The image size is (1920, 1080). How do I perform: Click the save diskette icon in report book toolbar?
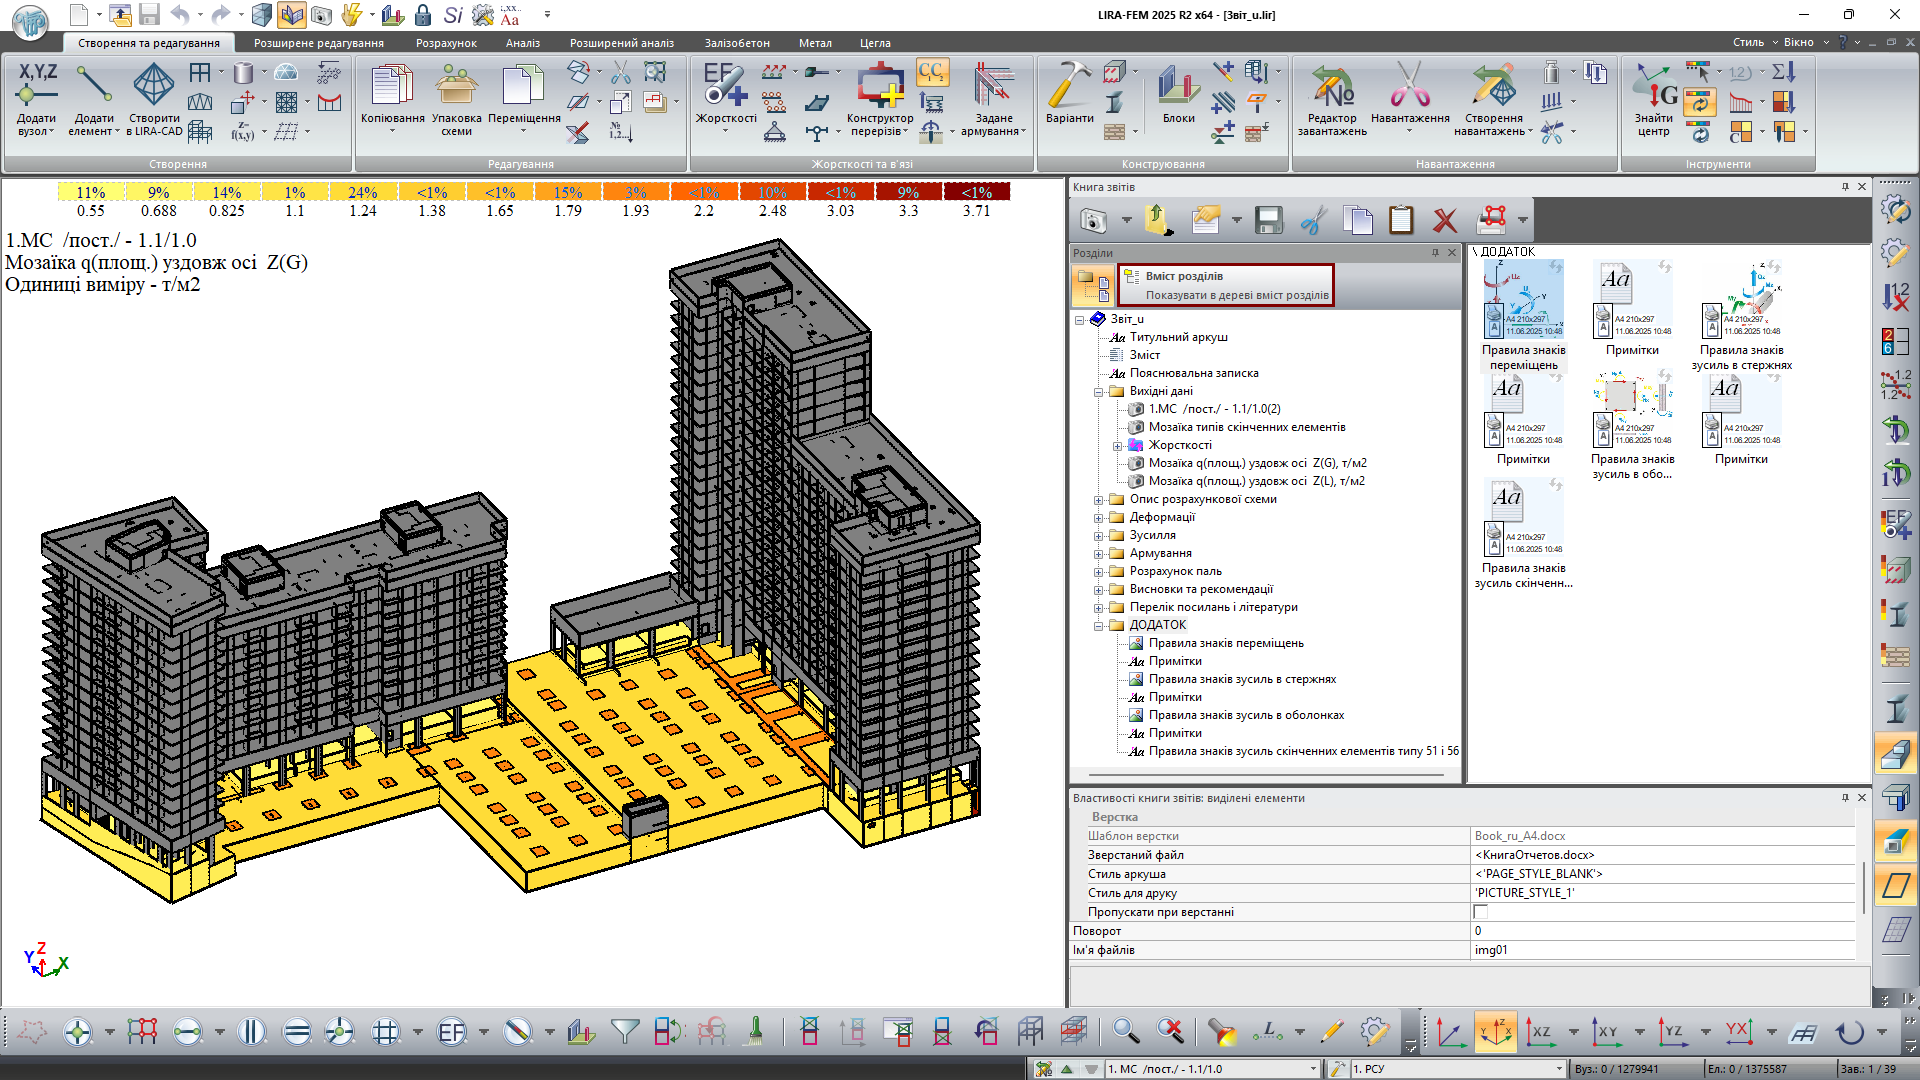click(x=1269, y=220)
